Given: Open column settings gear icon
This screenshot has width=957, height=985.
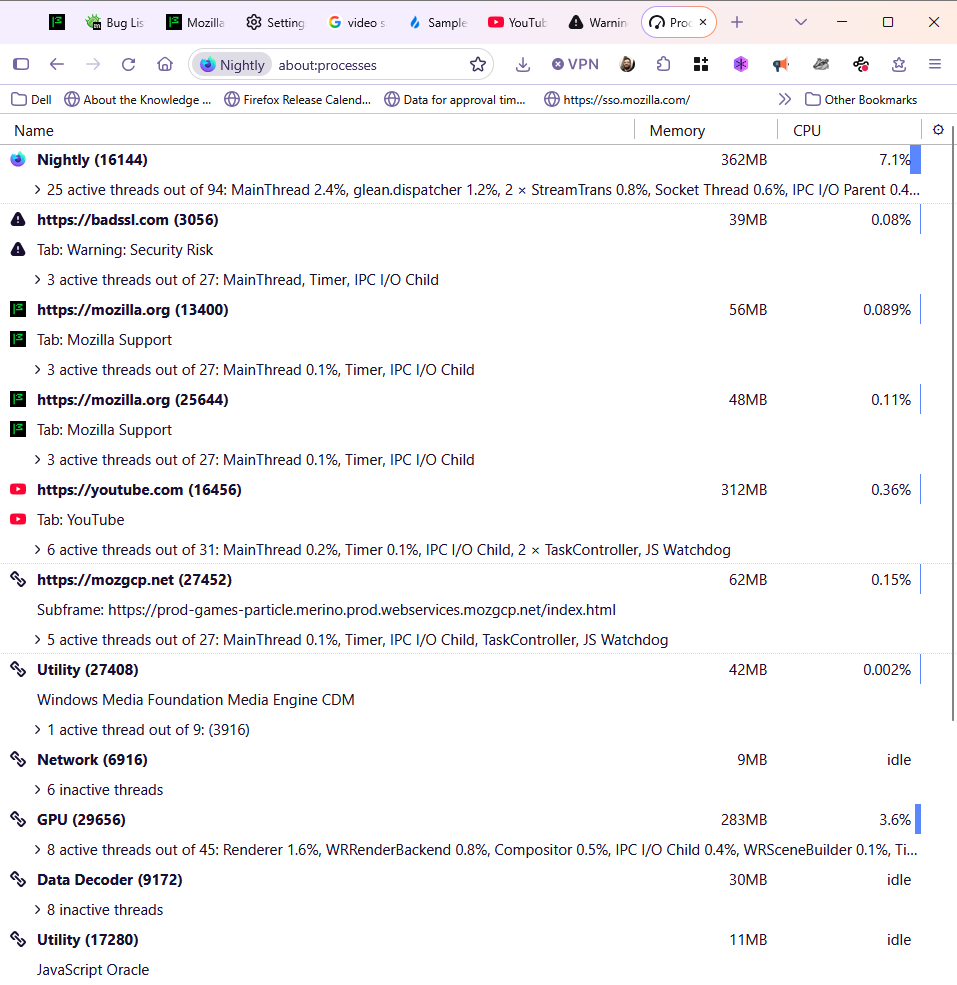Looking at the screenshot, I should [x=938, y=130].
